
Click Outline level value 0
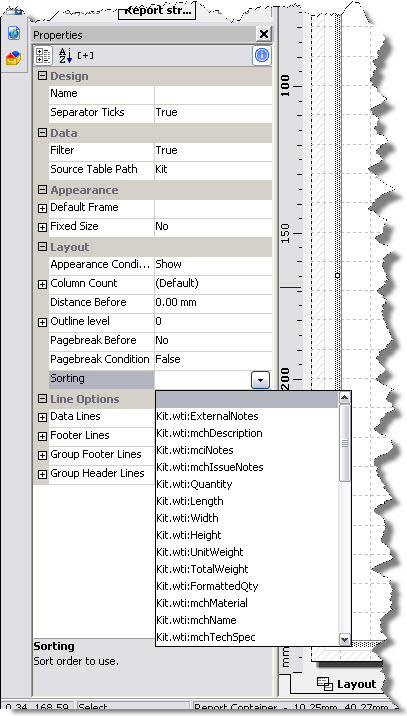(213, 321)
